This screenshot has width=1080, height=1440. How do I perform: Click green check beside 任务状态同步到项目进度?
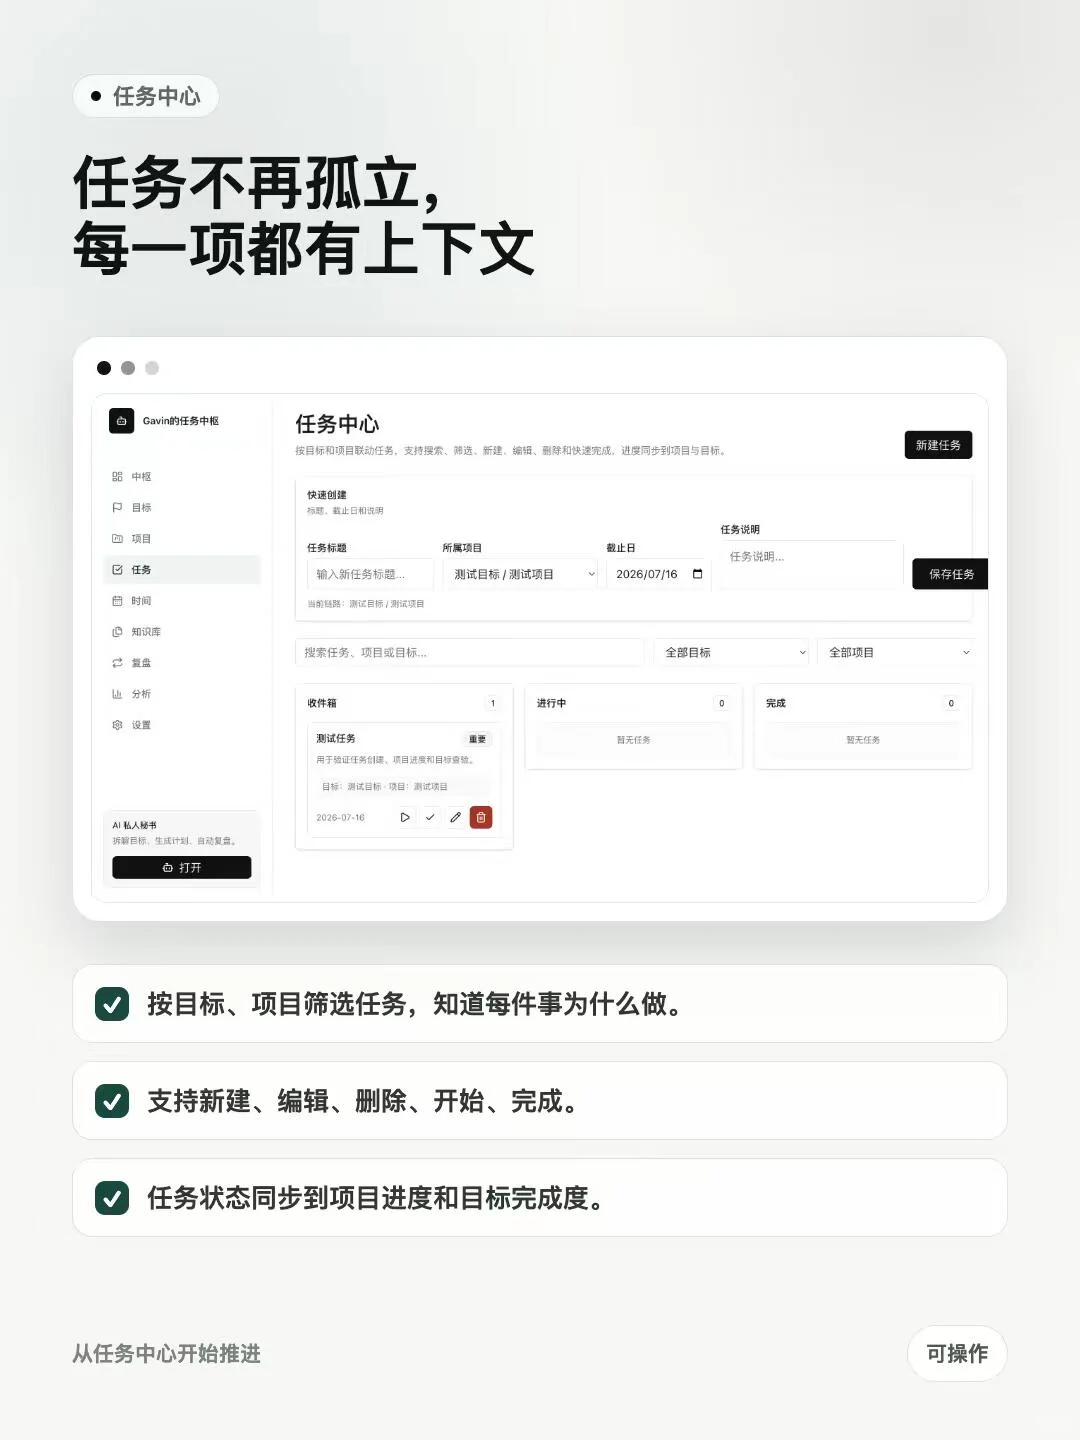(x=112, y=1198)
